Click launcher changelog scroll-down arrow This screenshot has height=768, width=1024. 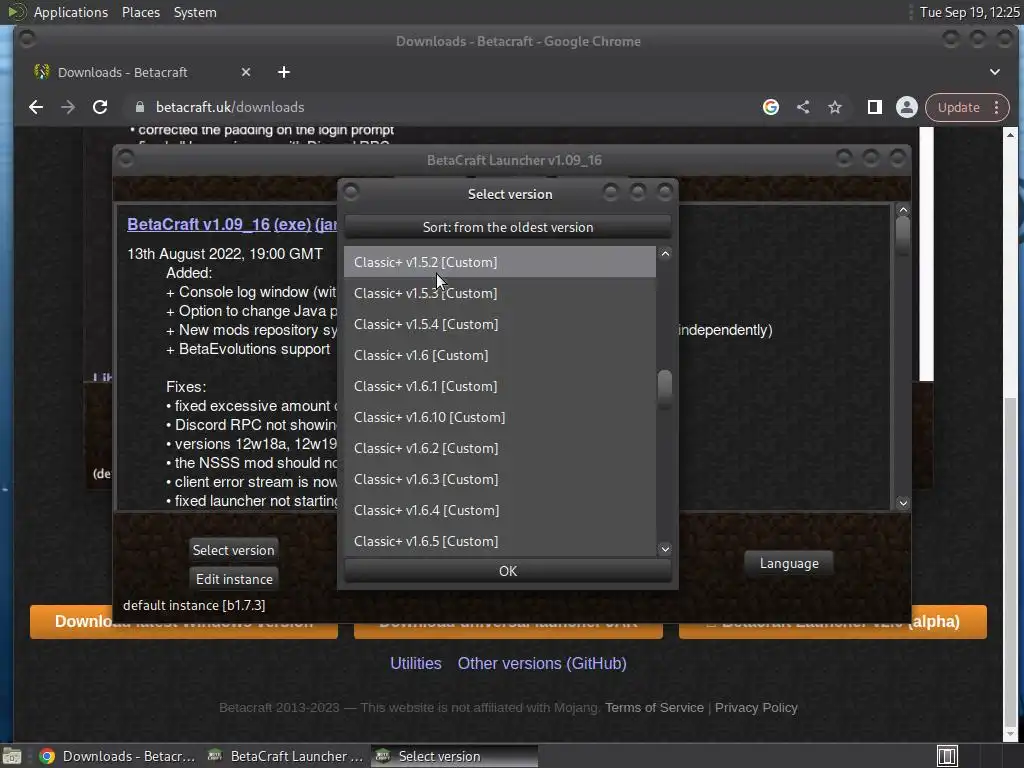click(903, 503)
